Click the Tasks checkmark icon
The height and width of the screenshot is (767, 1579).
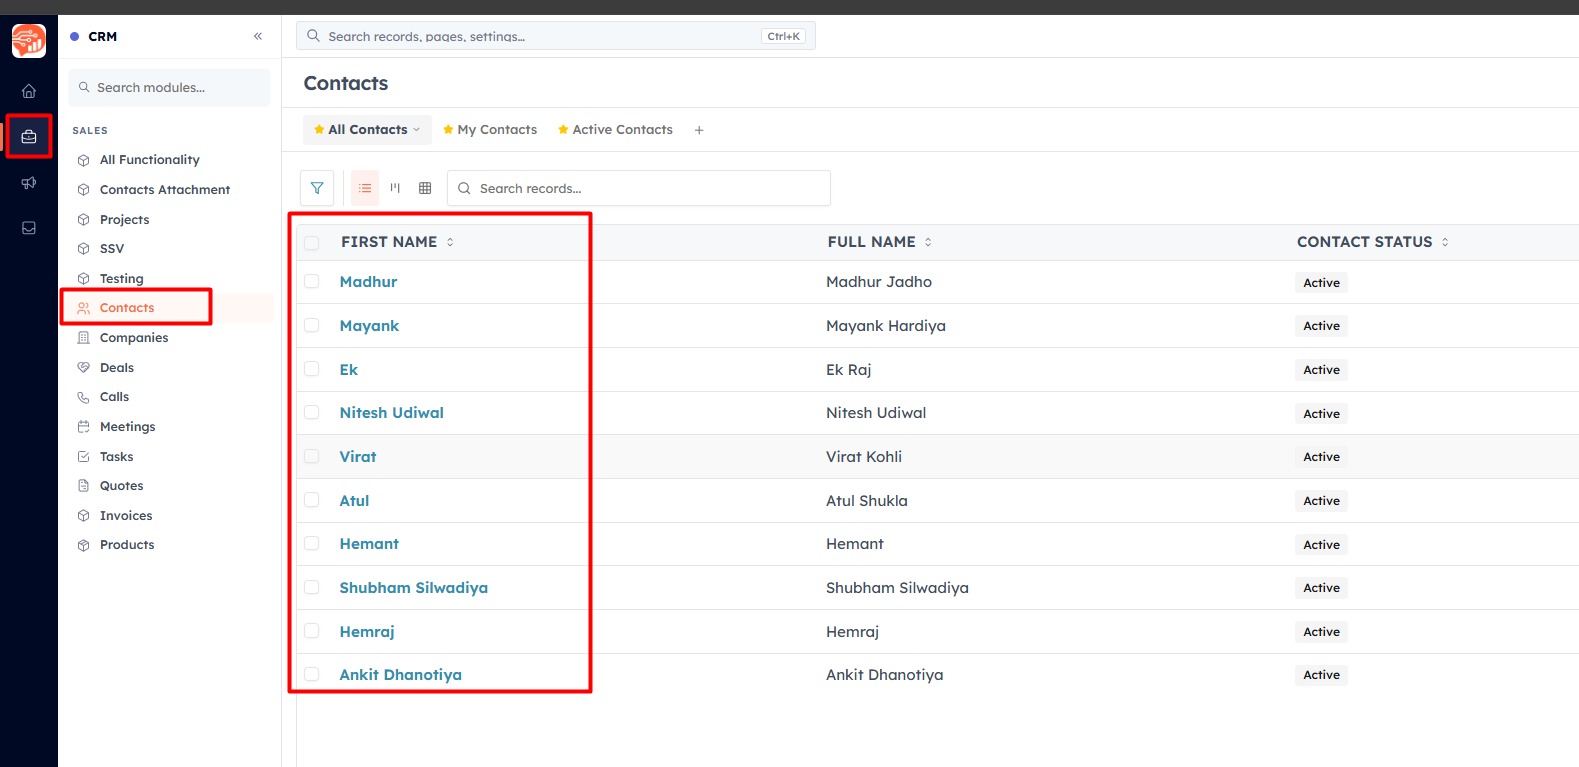point(84,457)
